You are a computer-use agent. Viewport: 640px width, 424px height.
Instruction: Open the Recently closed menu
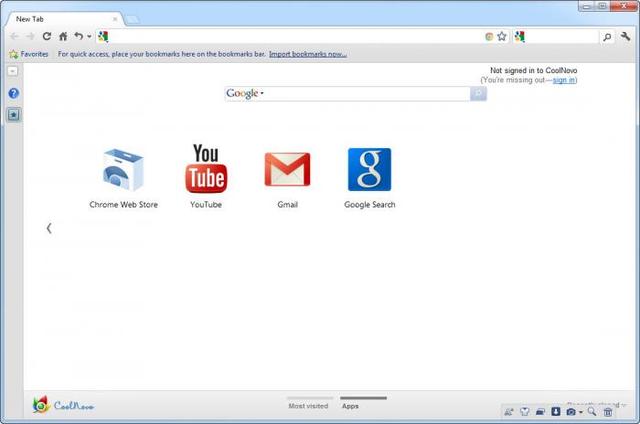[x=596, y=404]
